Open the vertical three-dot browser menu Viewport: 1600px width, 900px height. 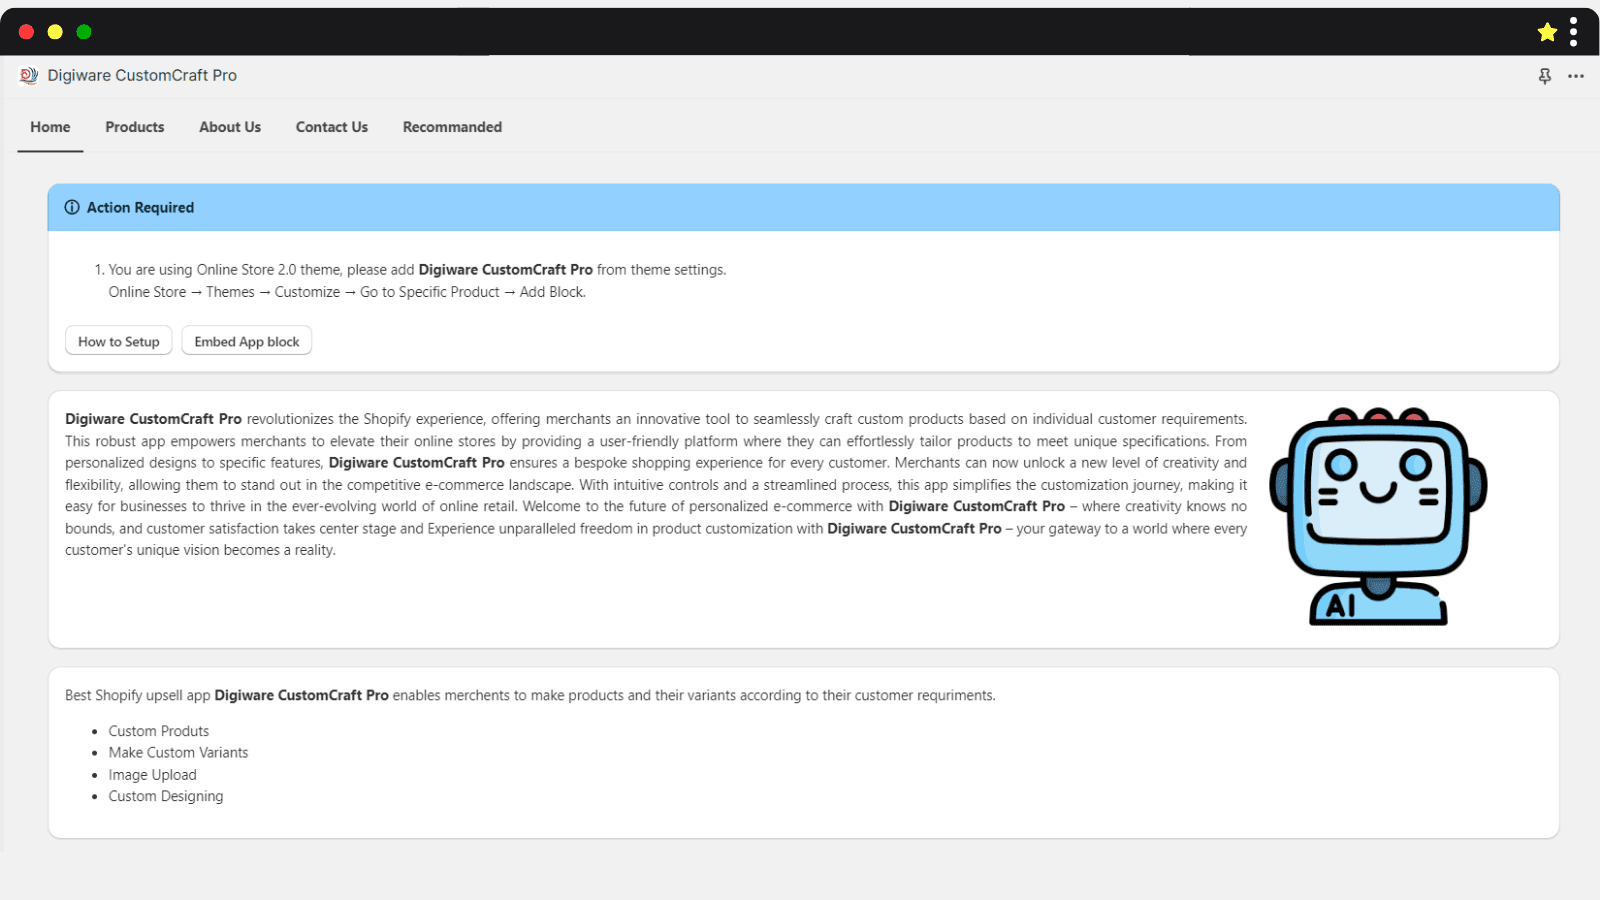coord(1573,32)
